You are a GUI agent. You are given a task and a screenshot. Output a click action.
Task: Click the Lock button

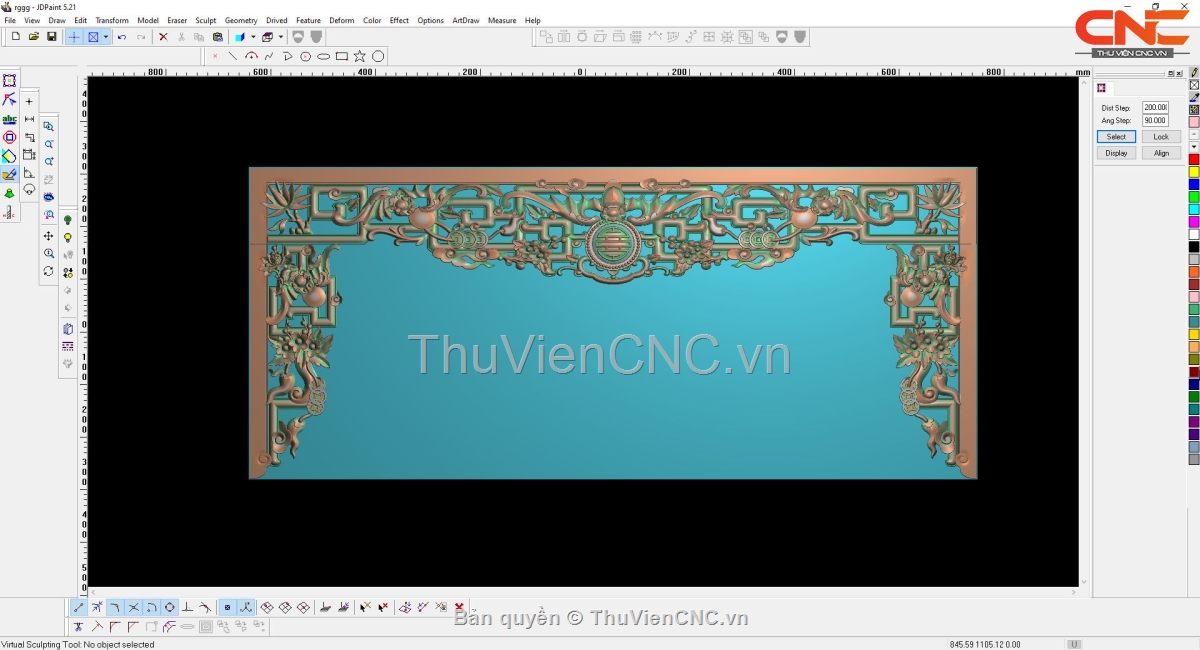click(x=1160, y=137)
